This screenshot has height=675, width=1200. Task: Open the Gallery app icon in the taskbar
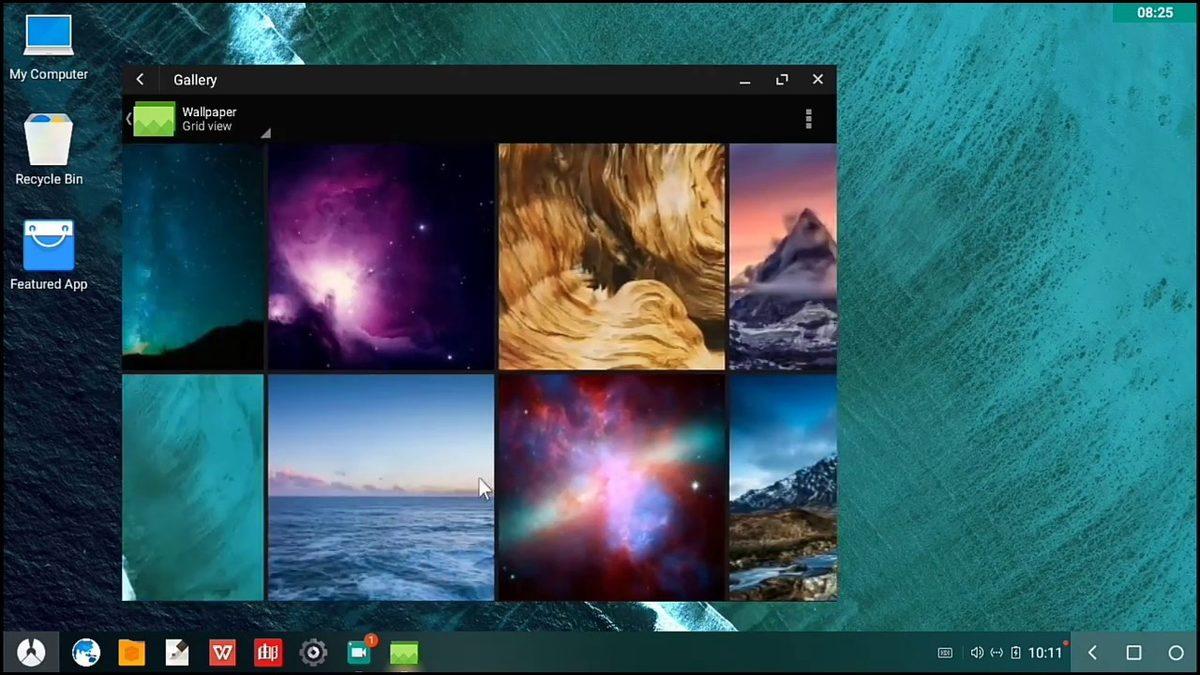(x=403, y=652)
